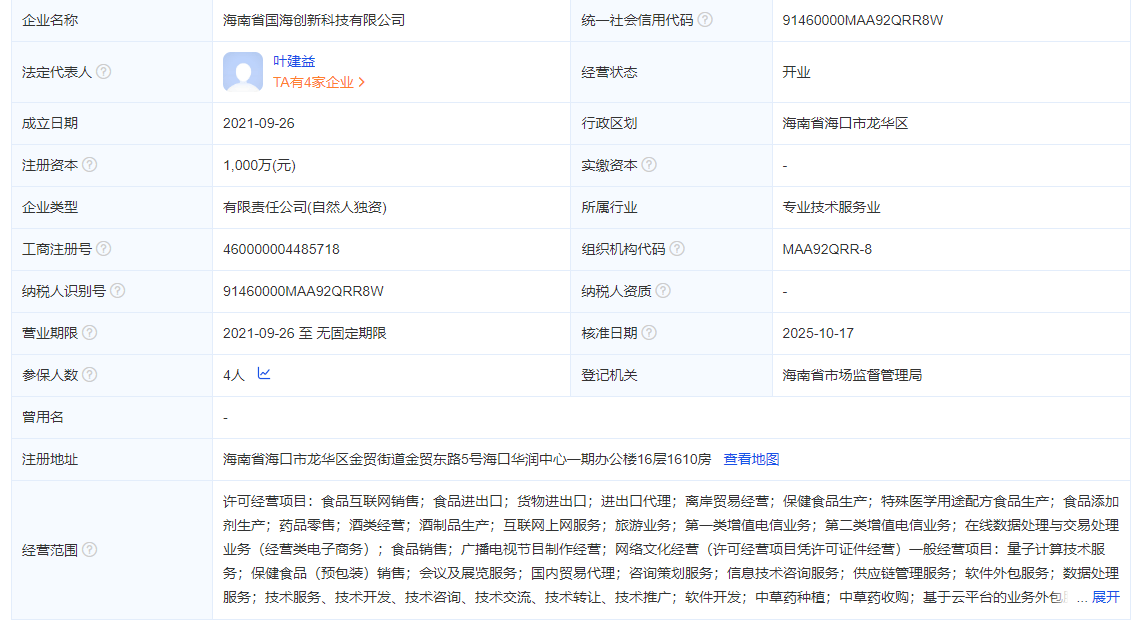Click the legal representative avatar image
Image resolution: width=1133 pixels, height=637 pixels.
click(243, 72)
